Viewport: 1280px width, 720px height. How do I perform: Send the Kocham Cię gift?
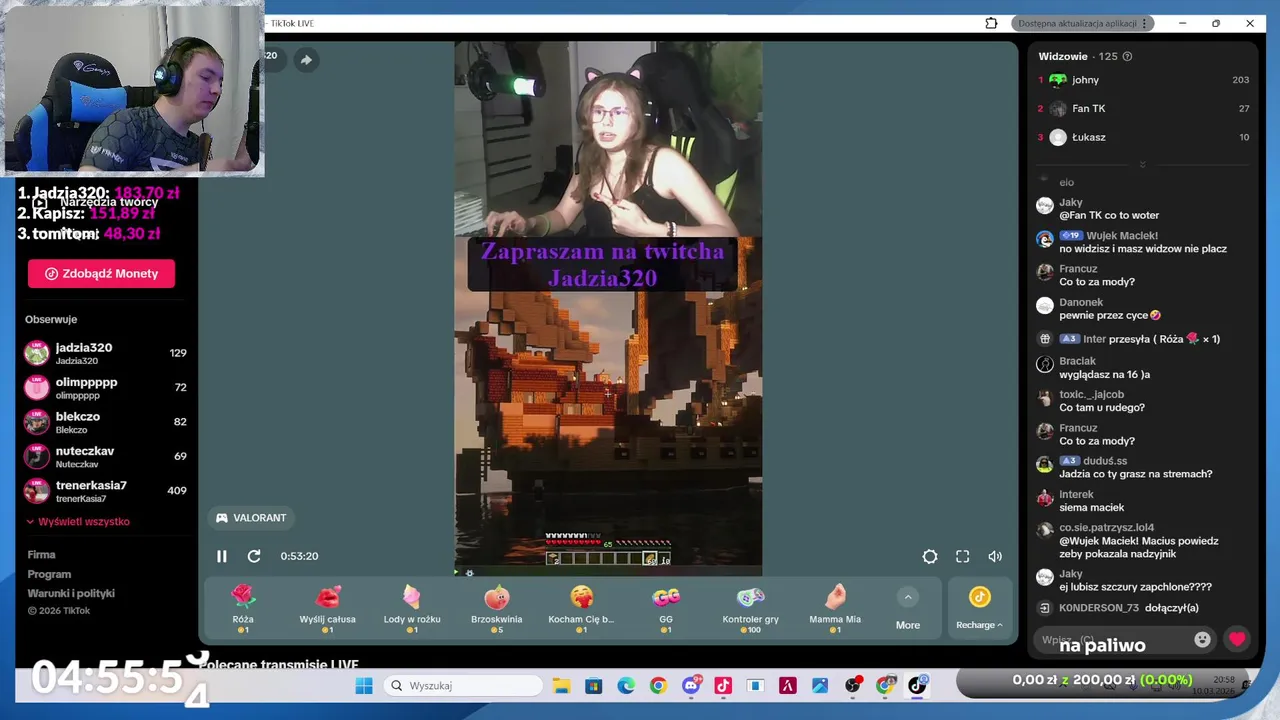581,608
